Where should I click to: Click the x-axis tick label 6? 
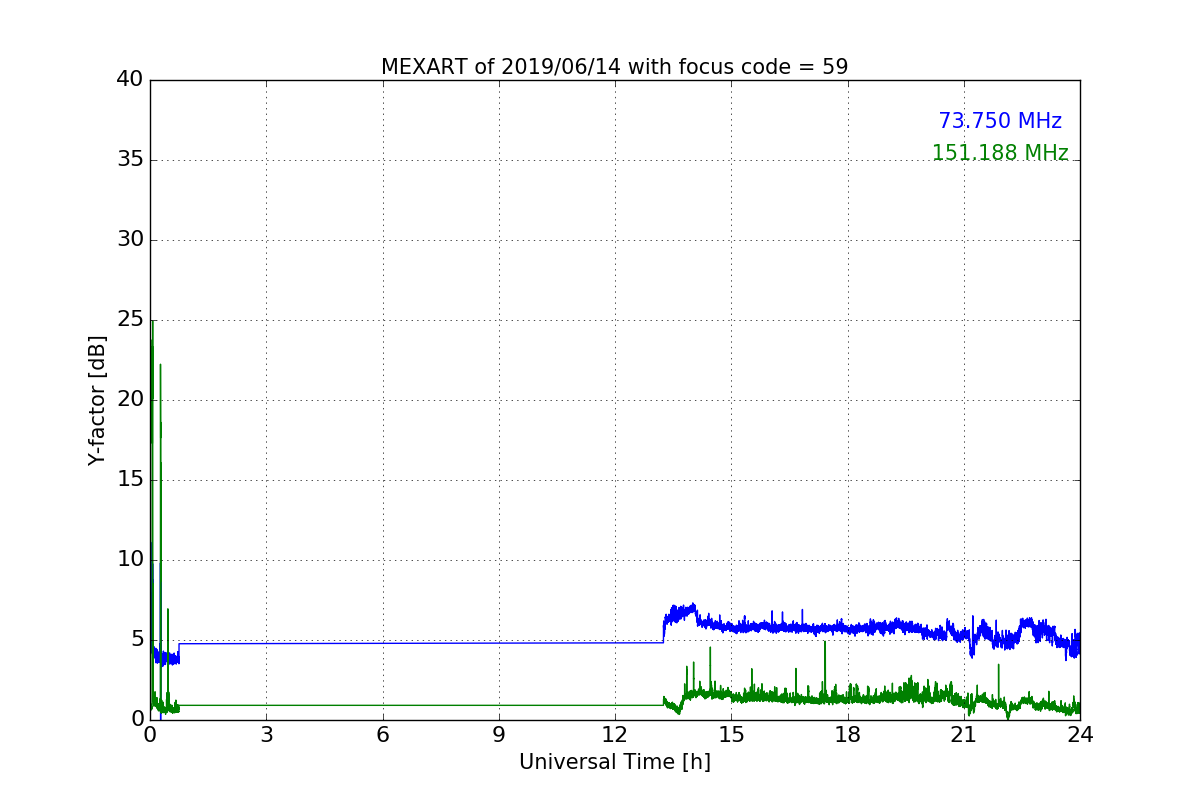[382, 735]
